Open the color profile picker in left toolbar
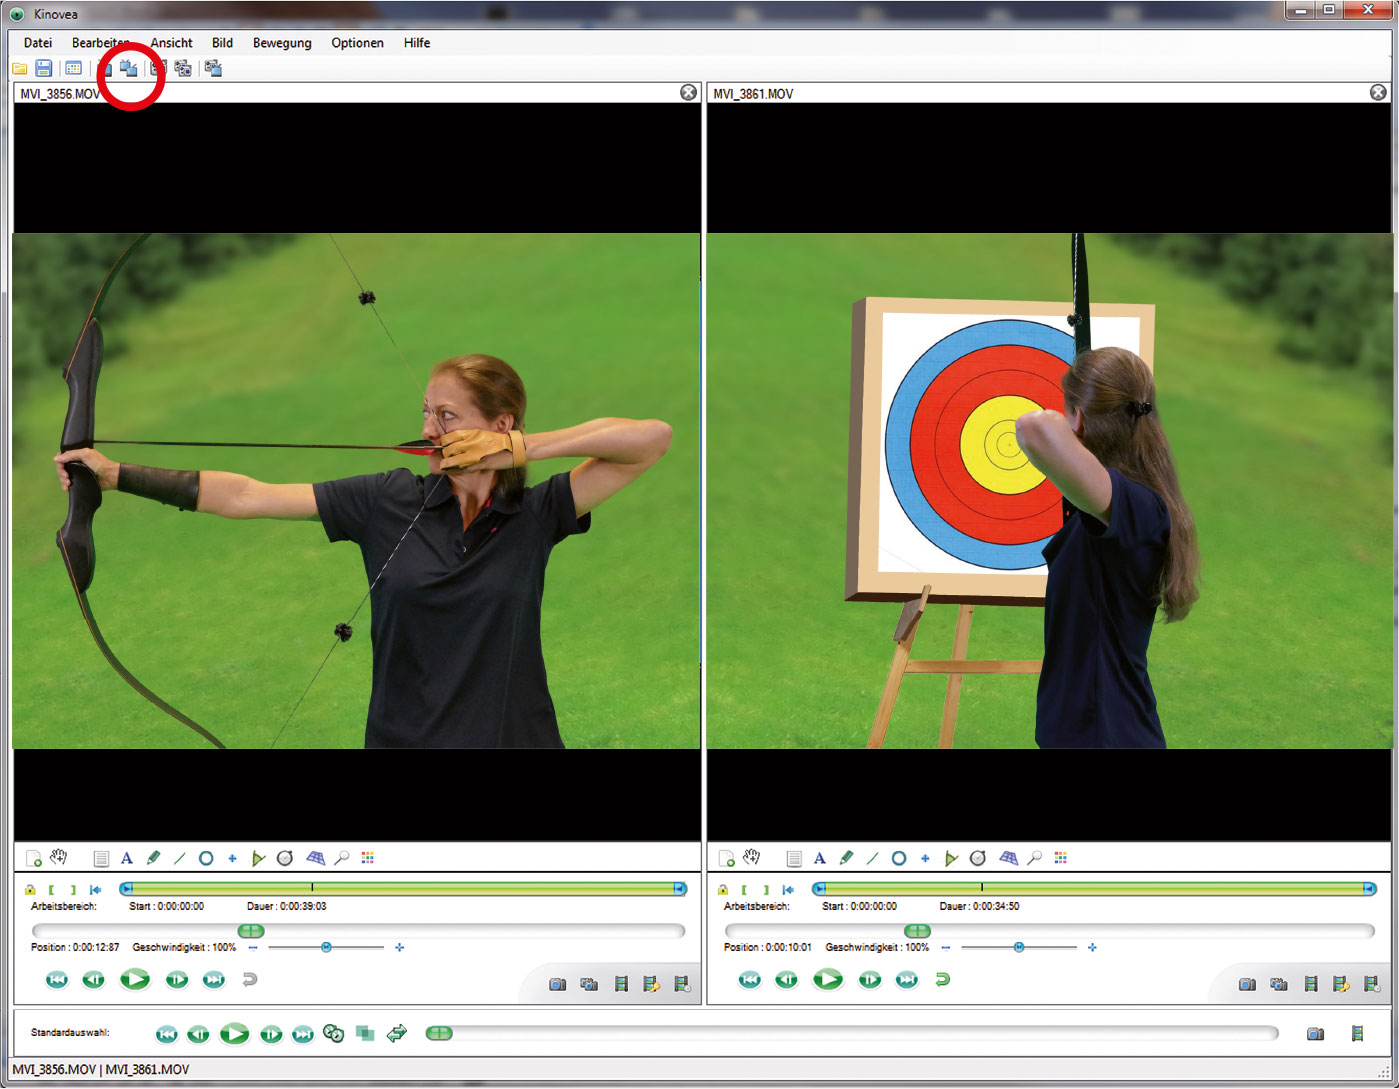Image resolution: width=1399 pixels, height=1089 pixels. click(368, 858)
